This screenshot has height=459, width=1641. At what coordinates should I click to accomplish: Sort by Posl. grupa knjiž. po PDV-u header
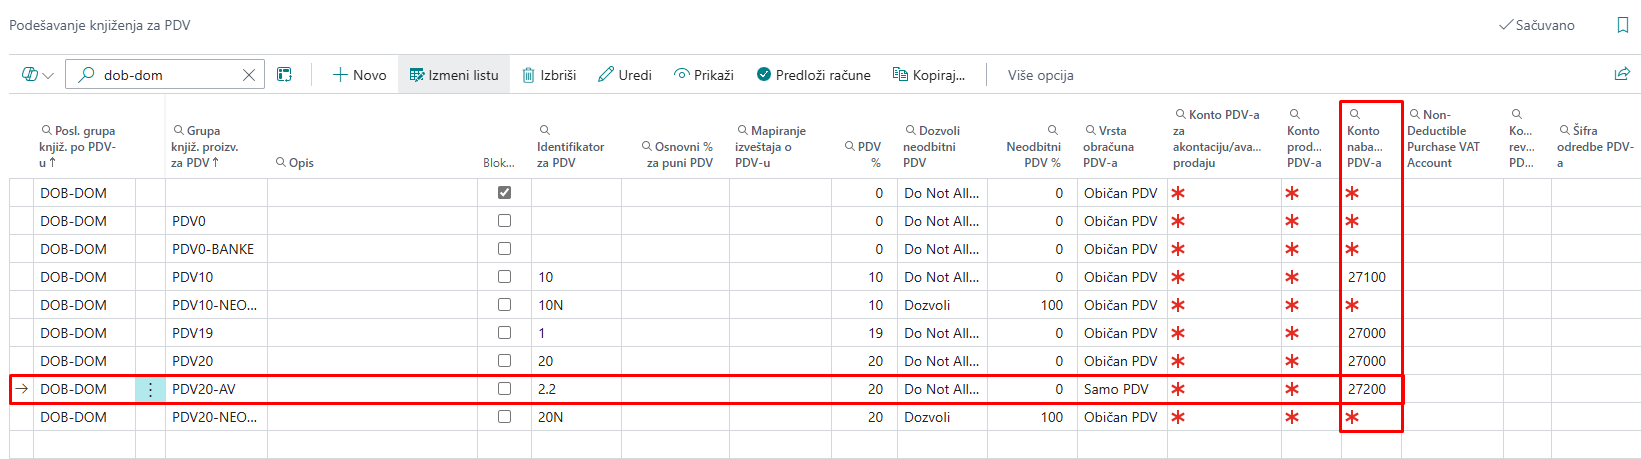[78, 146]
